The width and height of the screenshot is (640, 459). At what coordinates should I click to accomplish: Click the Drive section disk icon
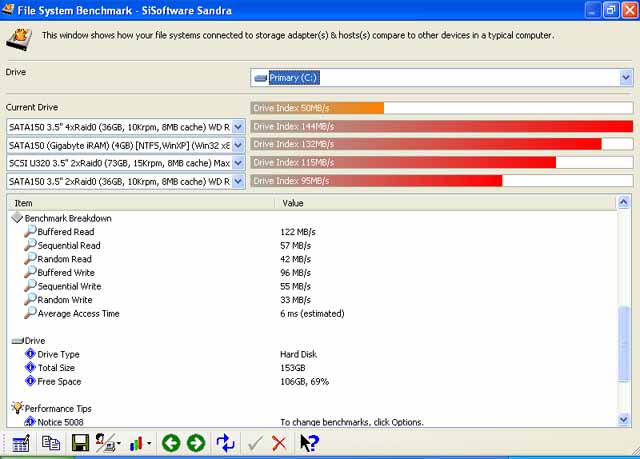(x=17, y=341)
